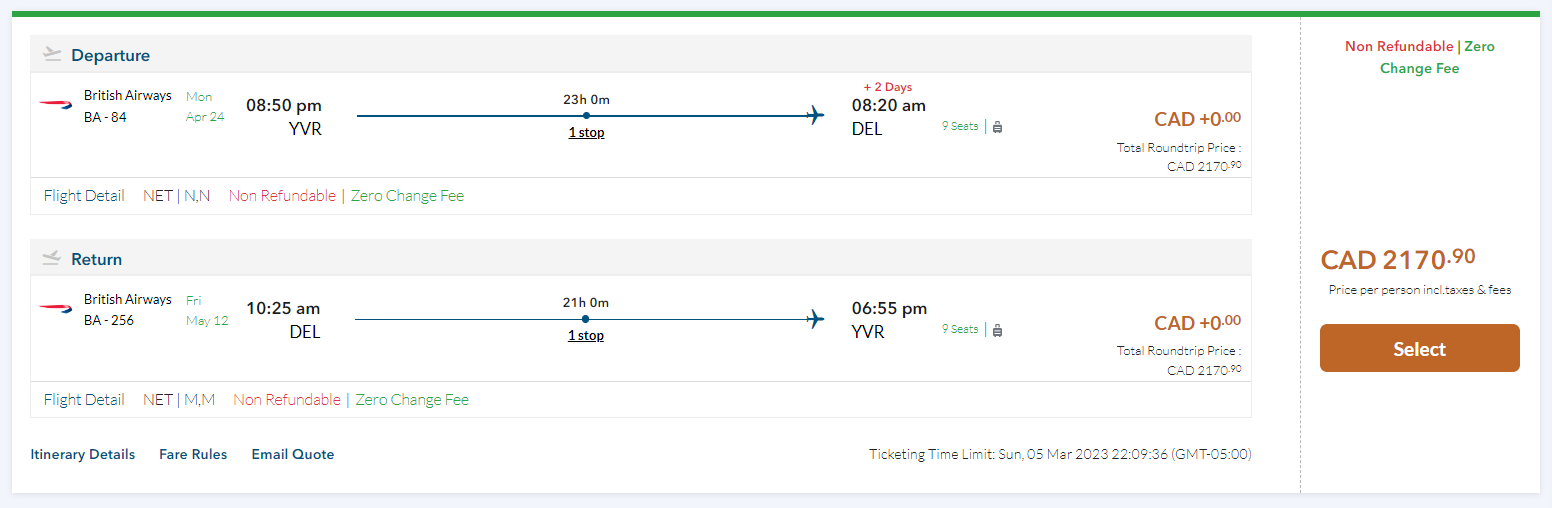Click airplane arrow icon on departure route
1552x508 pixels.
click(x=816, y=115)
